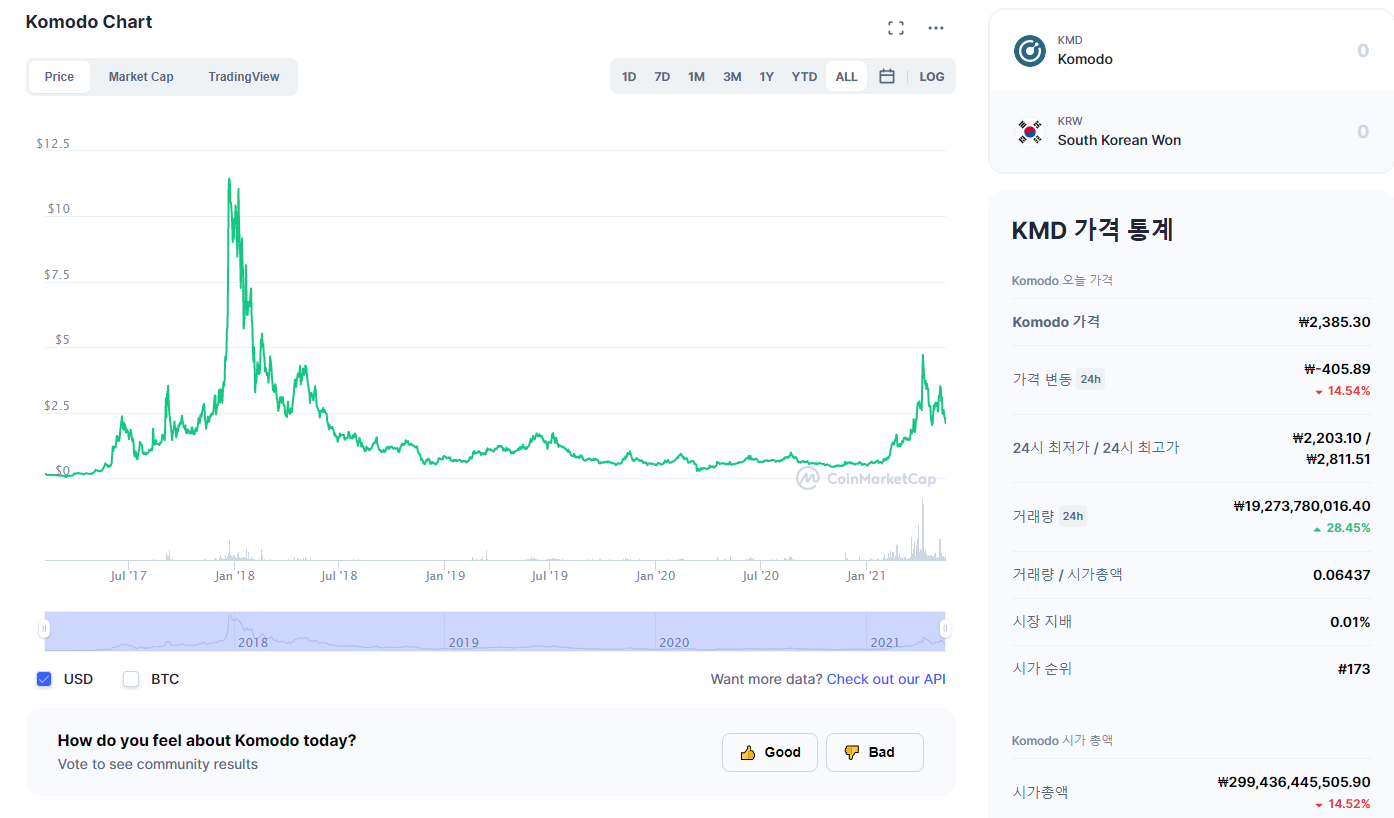Click the price peak on the chart
Image resolution: width=1394 pixels, height=818 pixels.
[229, 179]
